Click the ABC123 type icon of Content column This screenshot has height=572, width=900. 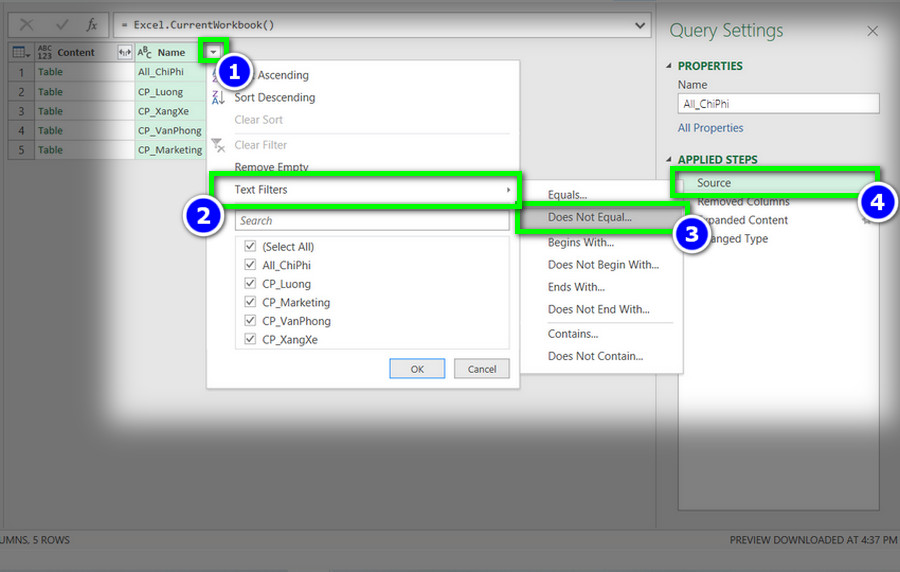click(x=45, y=52)
